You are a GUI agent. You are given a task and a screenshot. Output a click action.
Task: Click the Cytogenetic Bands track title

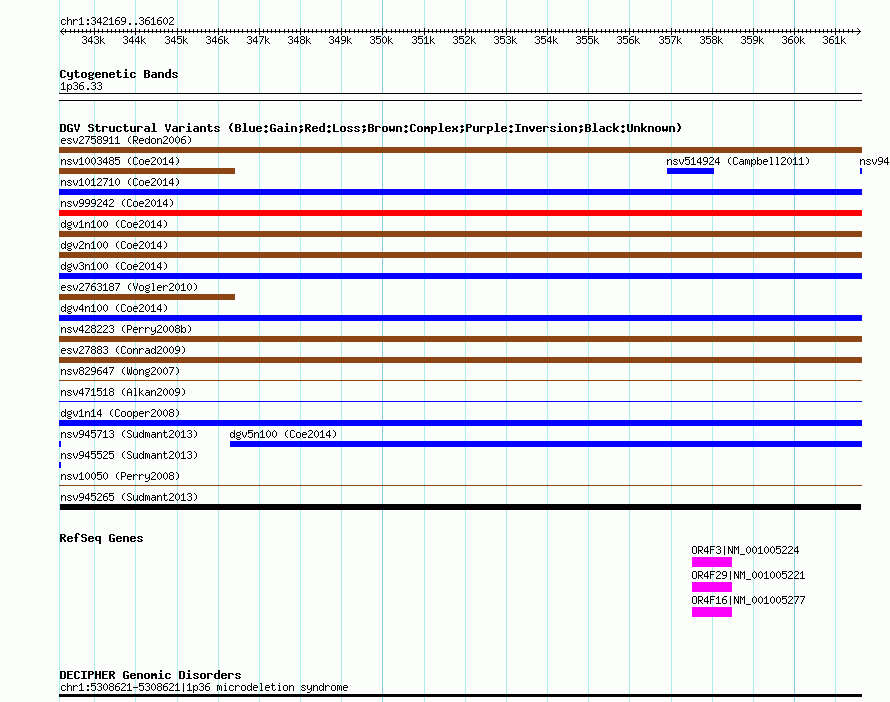[119, 74]
